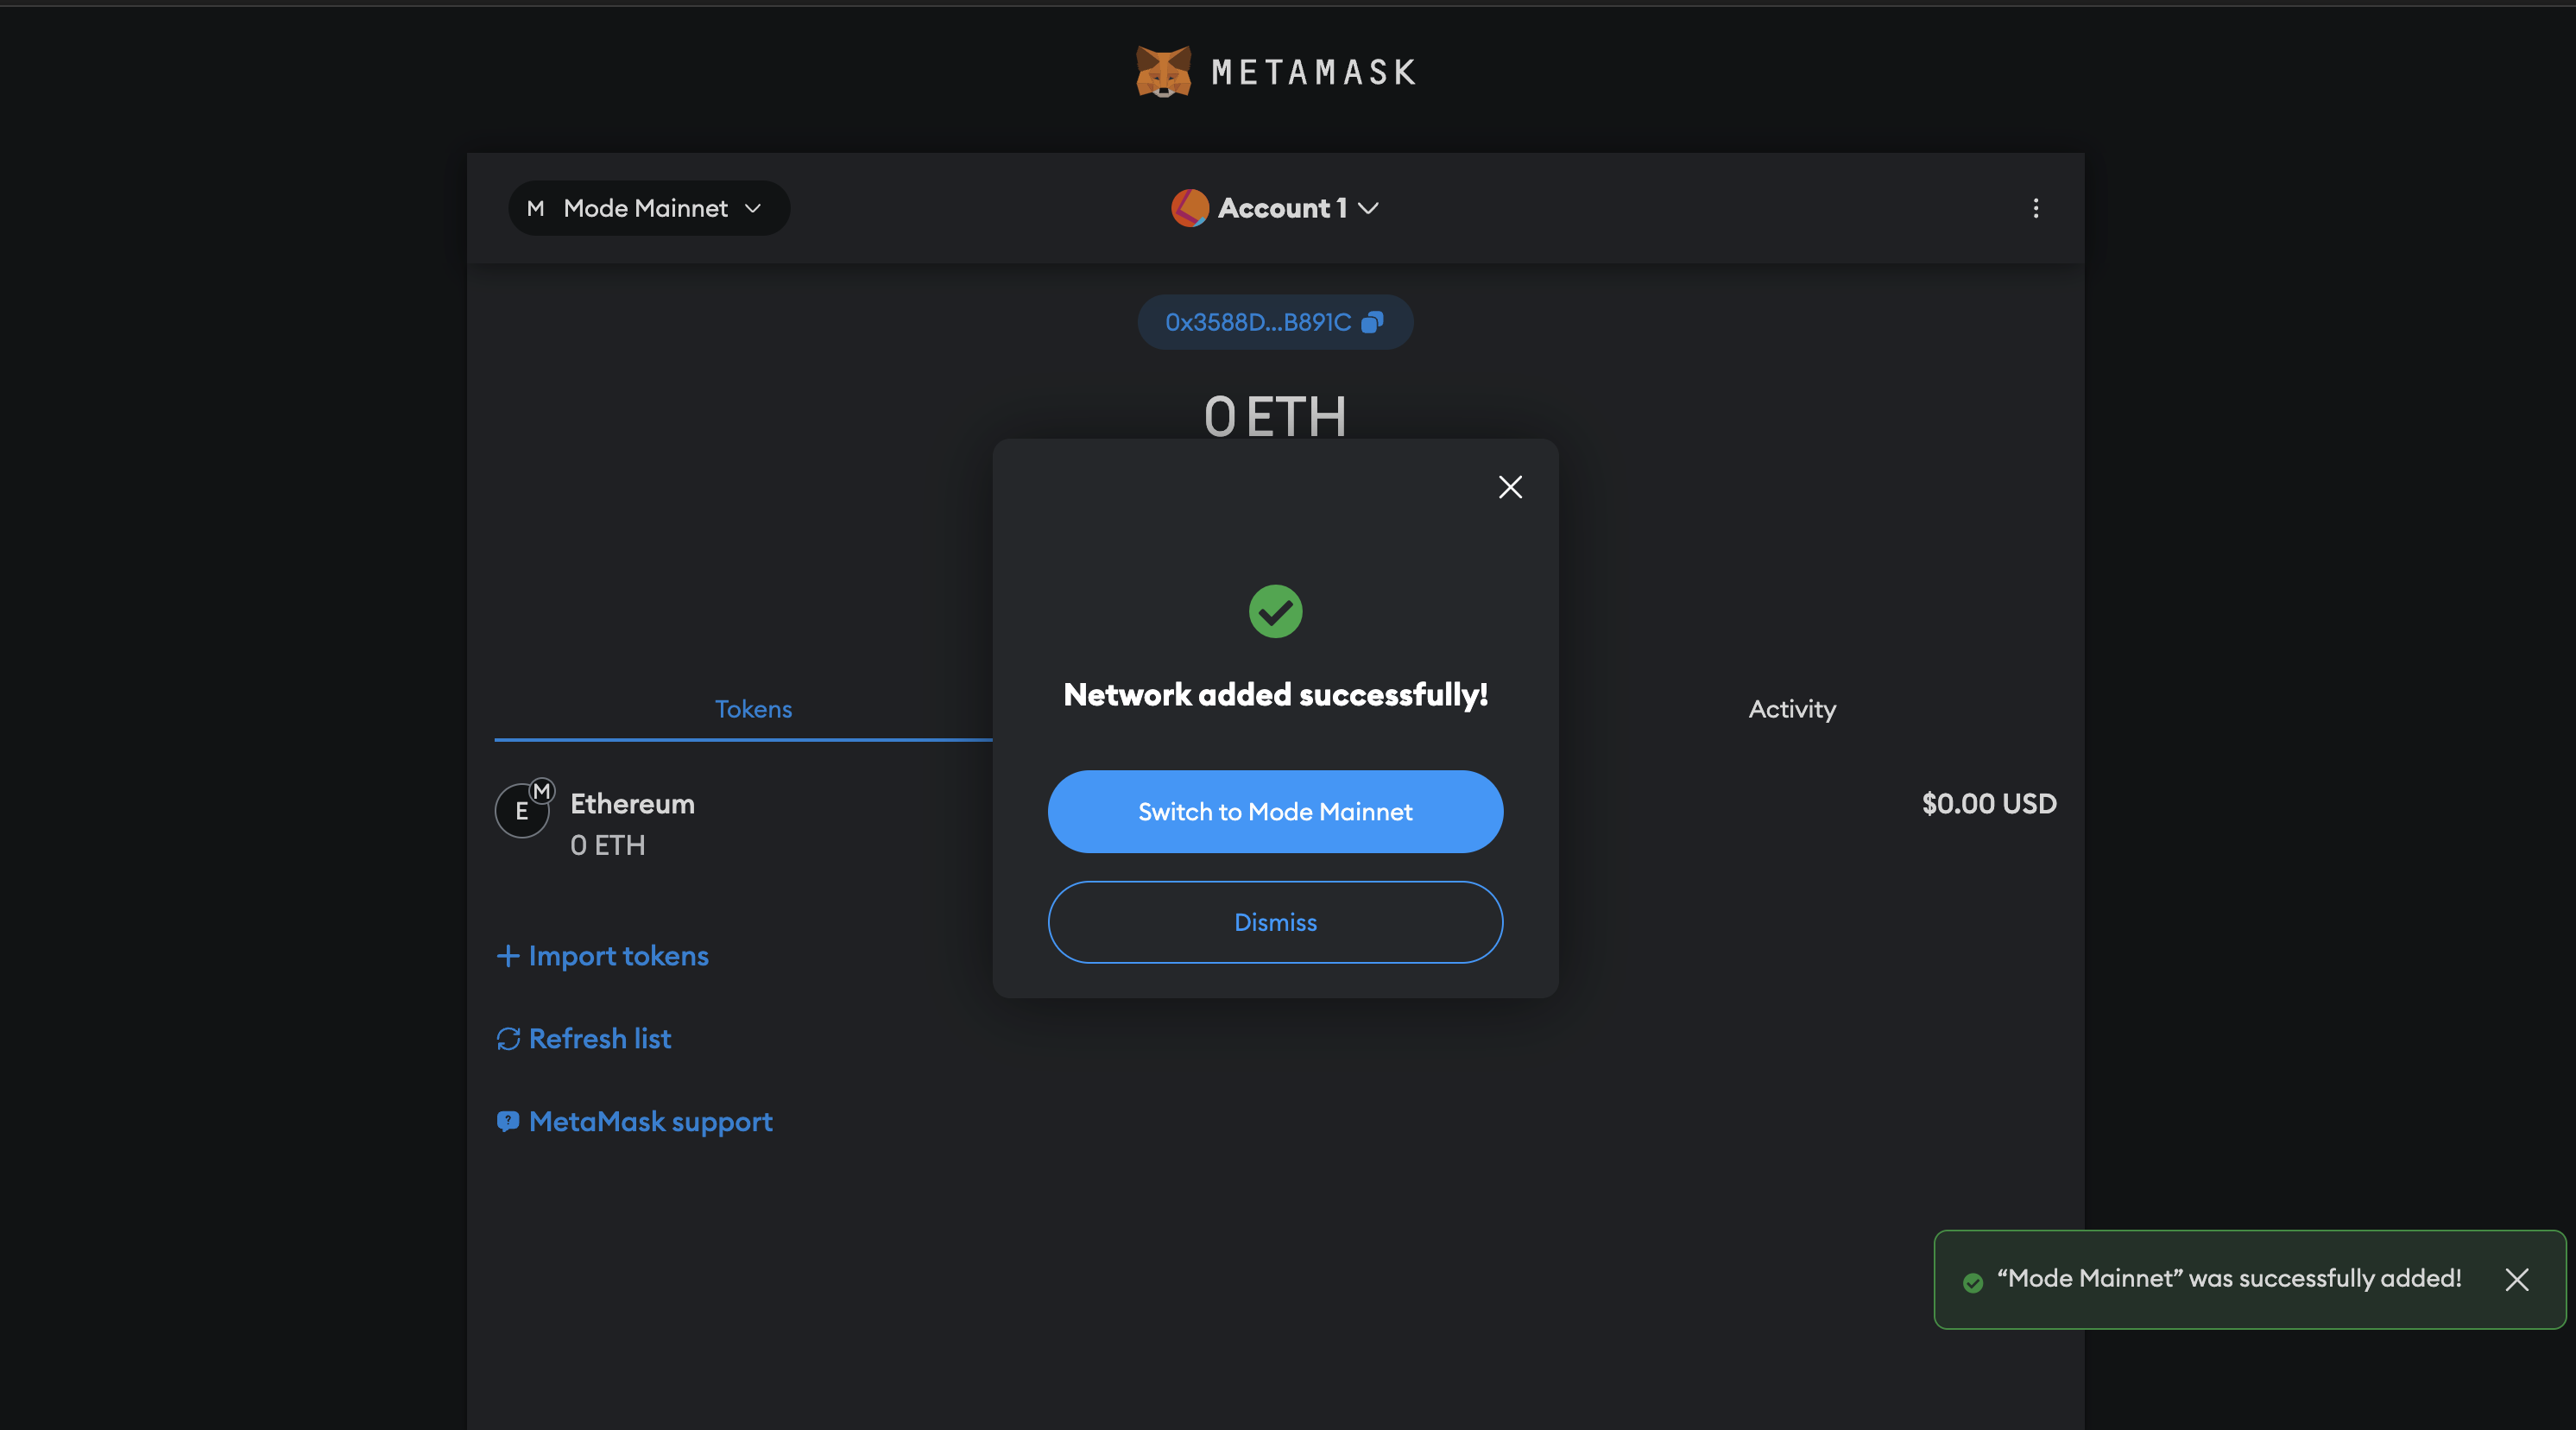Click Switch to Mode Mainnet
Viewport: 2576px width, 1430px height.
coord(1275,811)
